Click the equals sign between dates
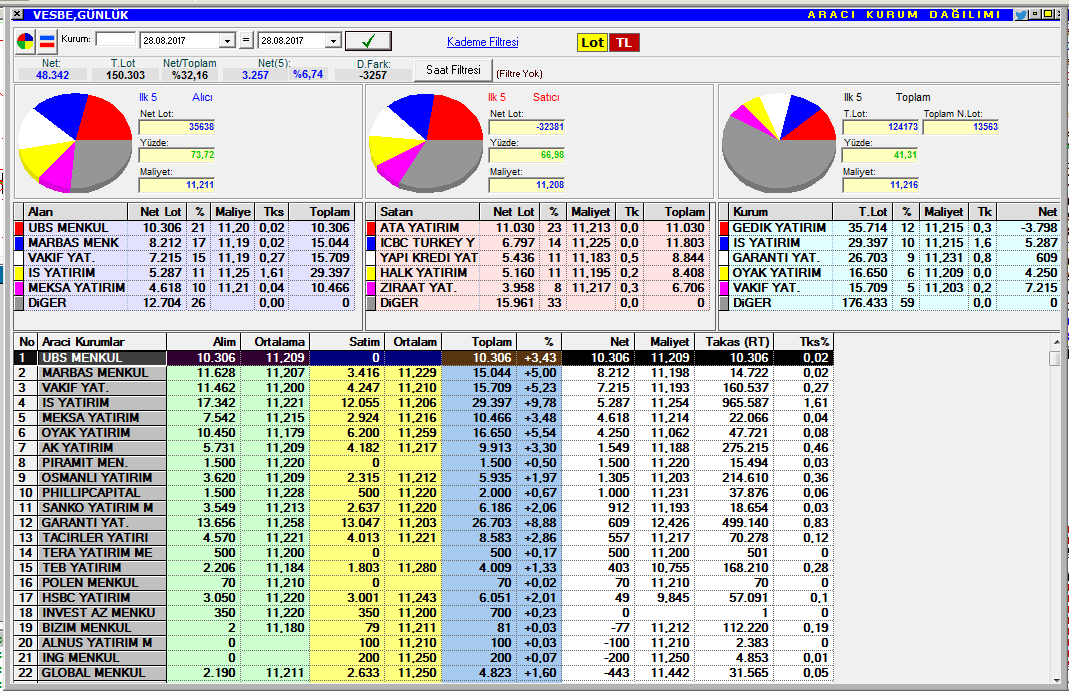 click(246, 40)
